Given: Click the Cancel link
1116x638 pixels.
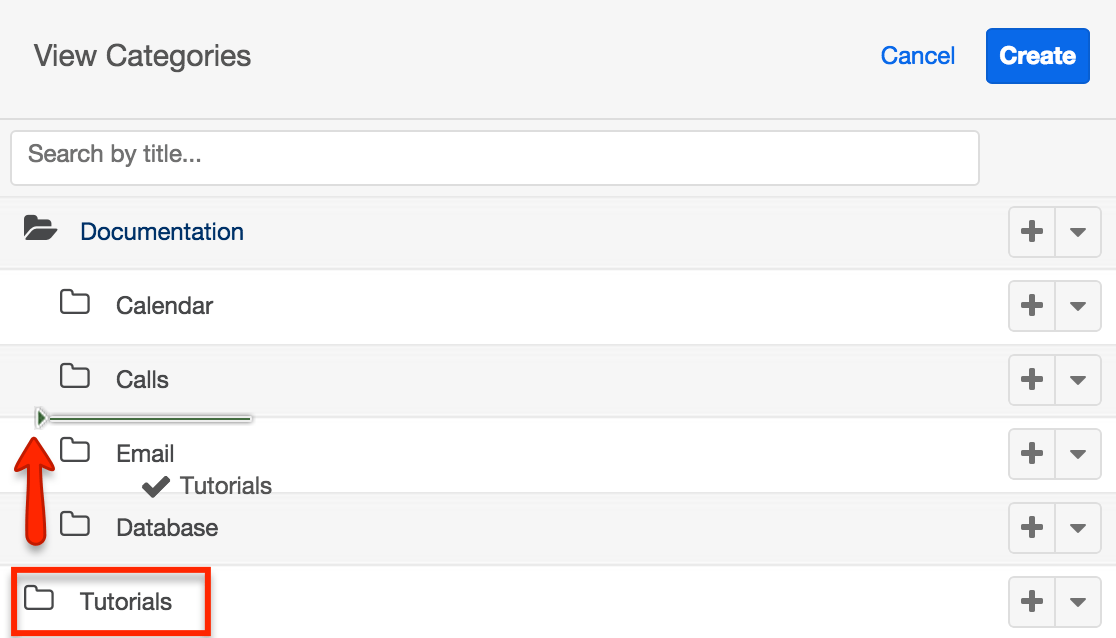Looking at the screenshot, I should click(917, 56).
